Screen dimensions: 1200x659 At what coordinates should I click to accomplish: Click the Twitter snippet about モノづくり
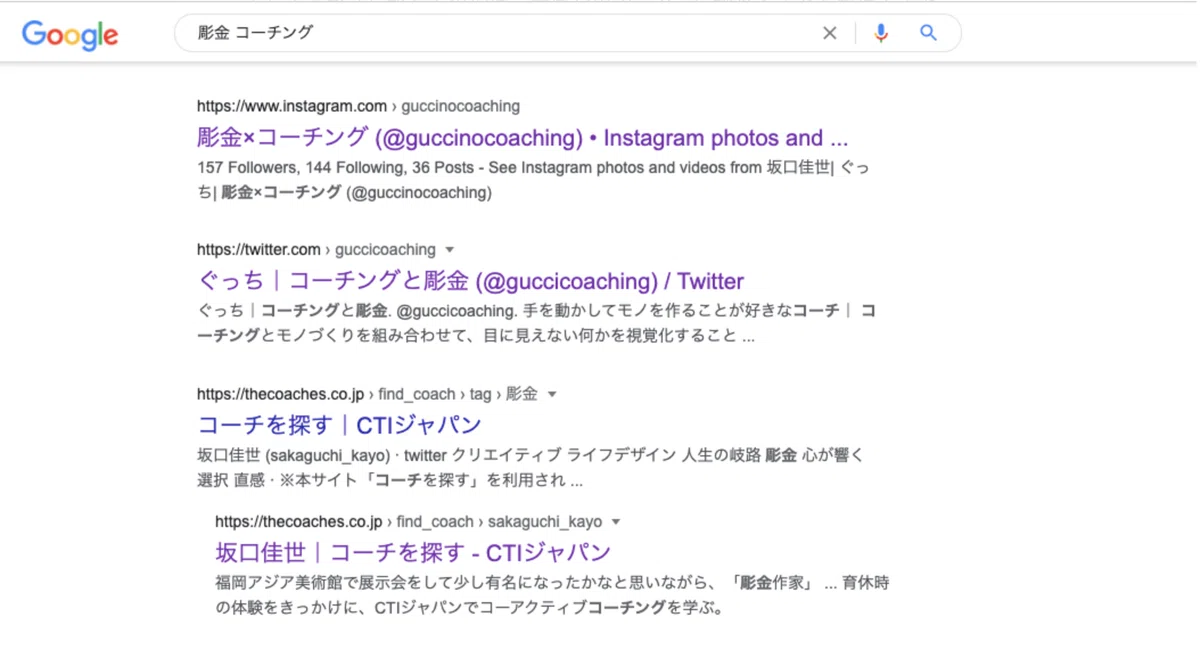[536, 324]
